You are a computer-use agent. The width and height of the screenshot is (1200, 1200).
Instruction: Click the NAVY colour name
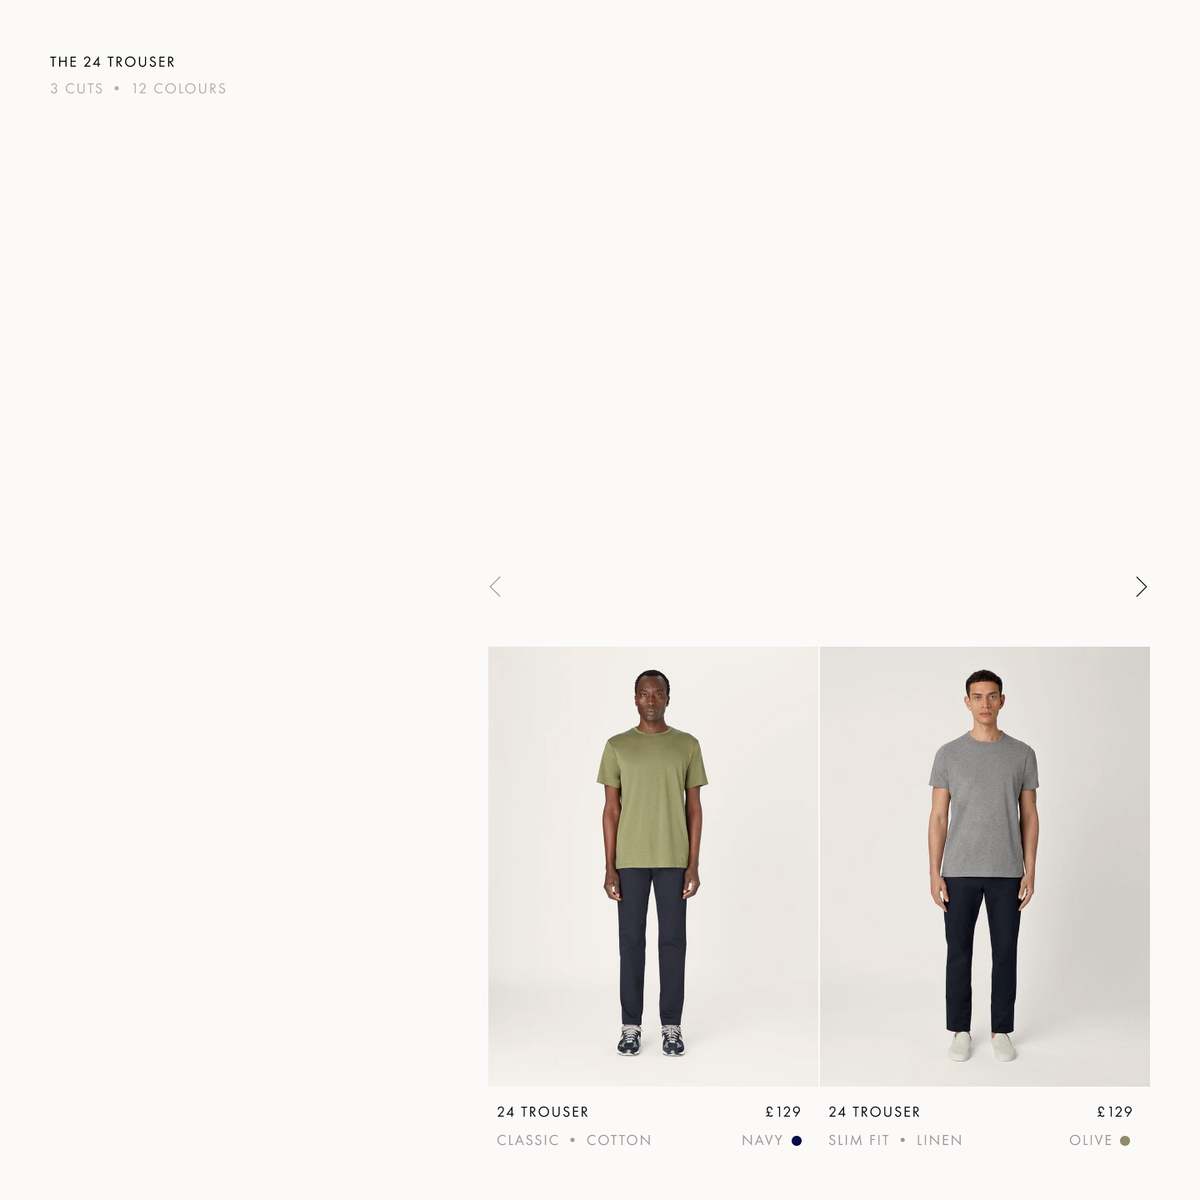coord(763,1141)
